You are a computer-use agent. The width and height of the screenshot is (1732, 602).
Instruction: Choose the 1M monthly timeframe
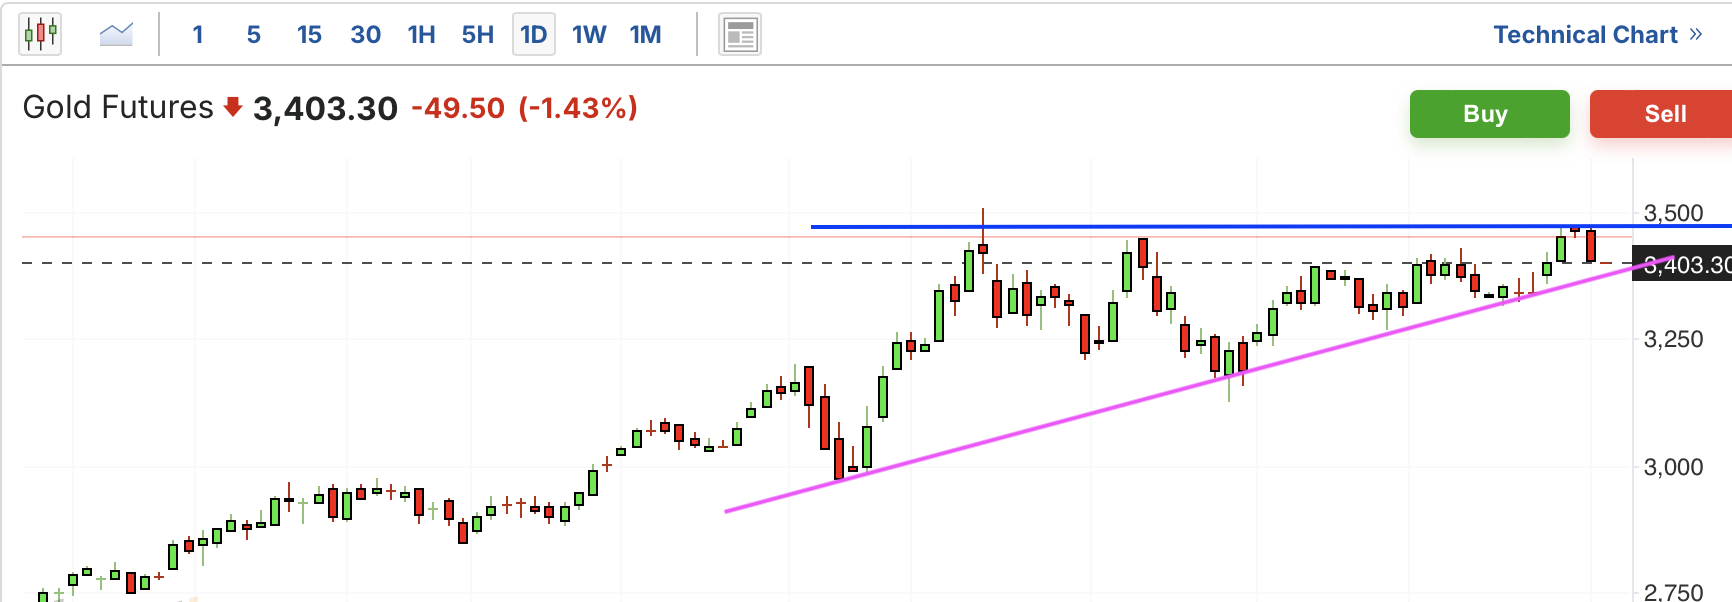tap(645, 35)
